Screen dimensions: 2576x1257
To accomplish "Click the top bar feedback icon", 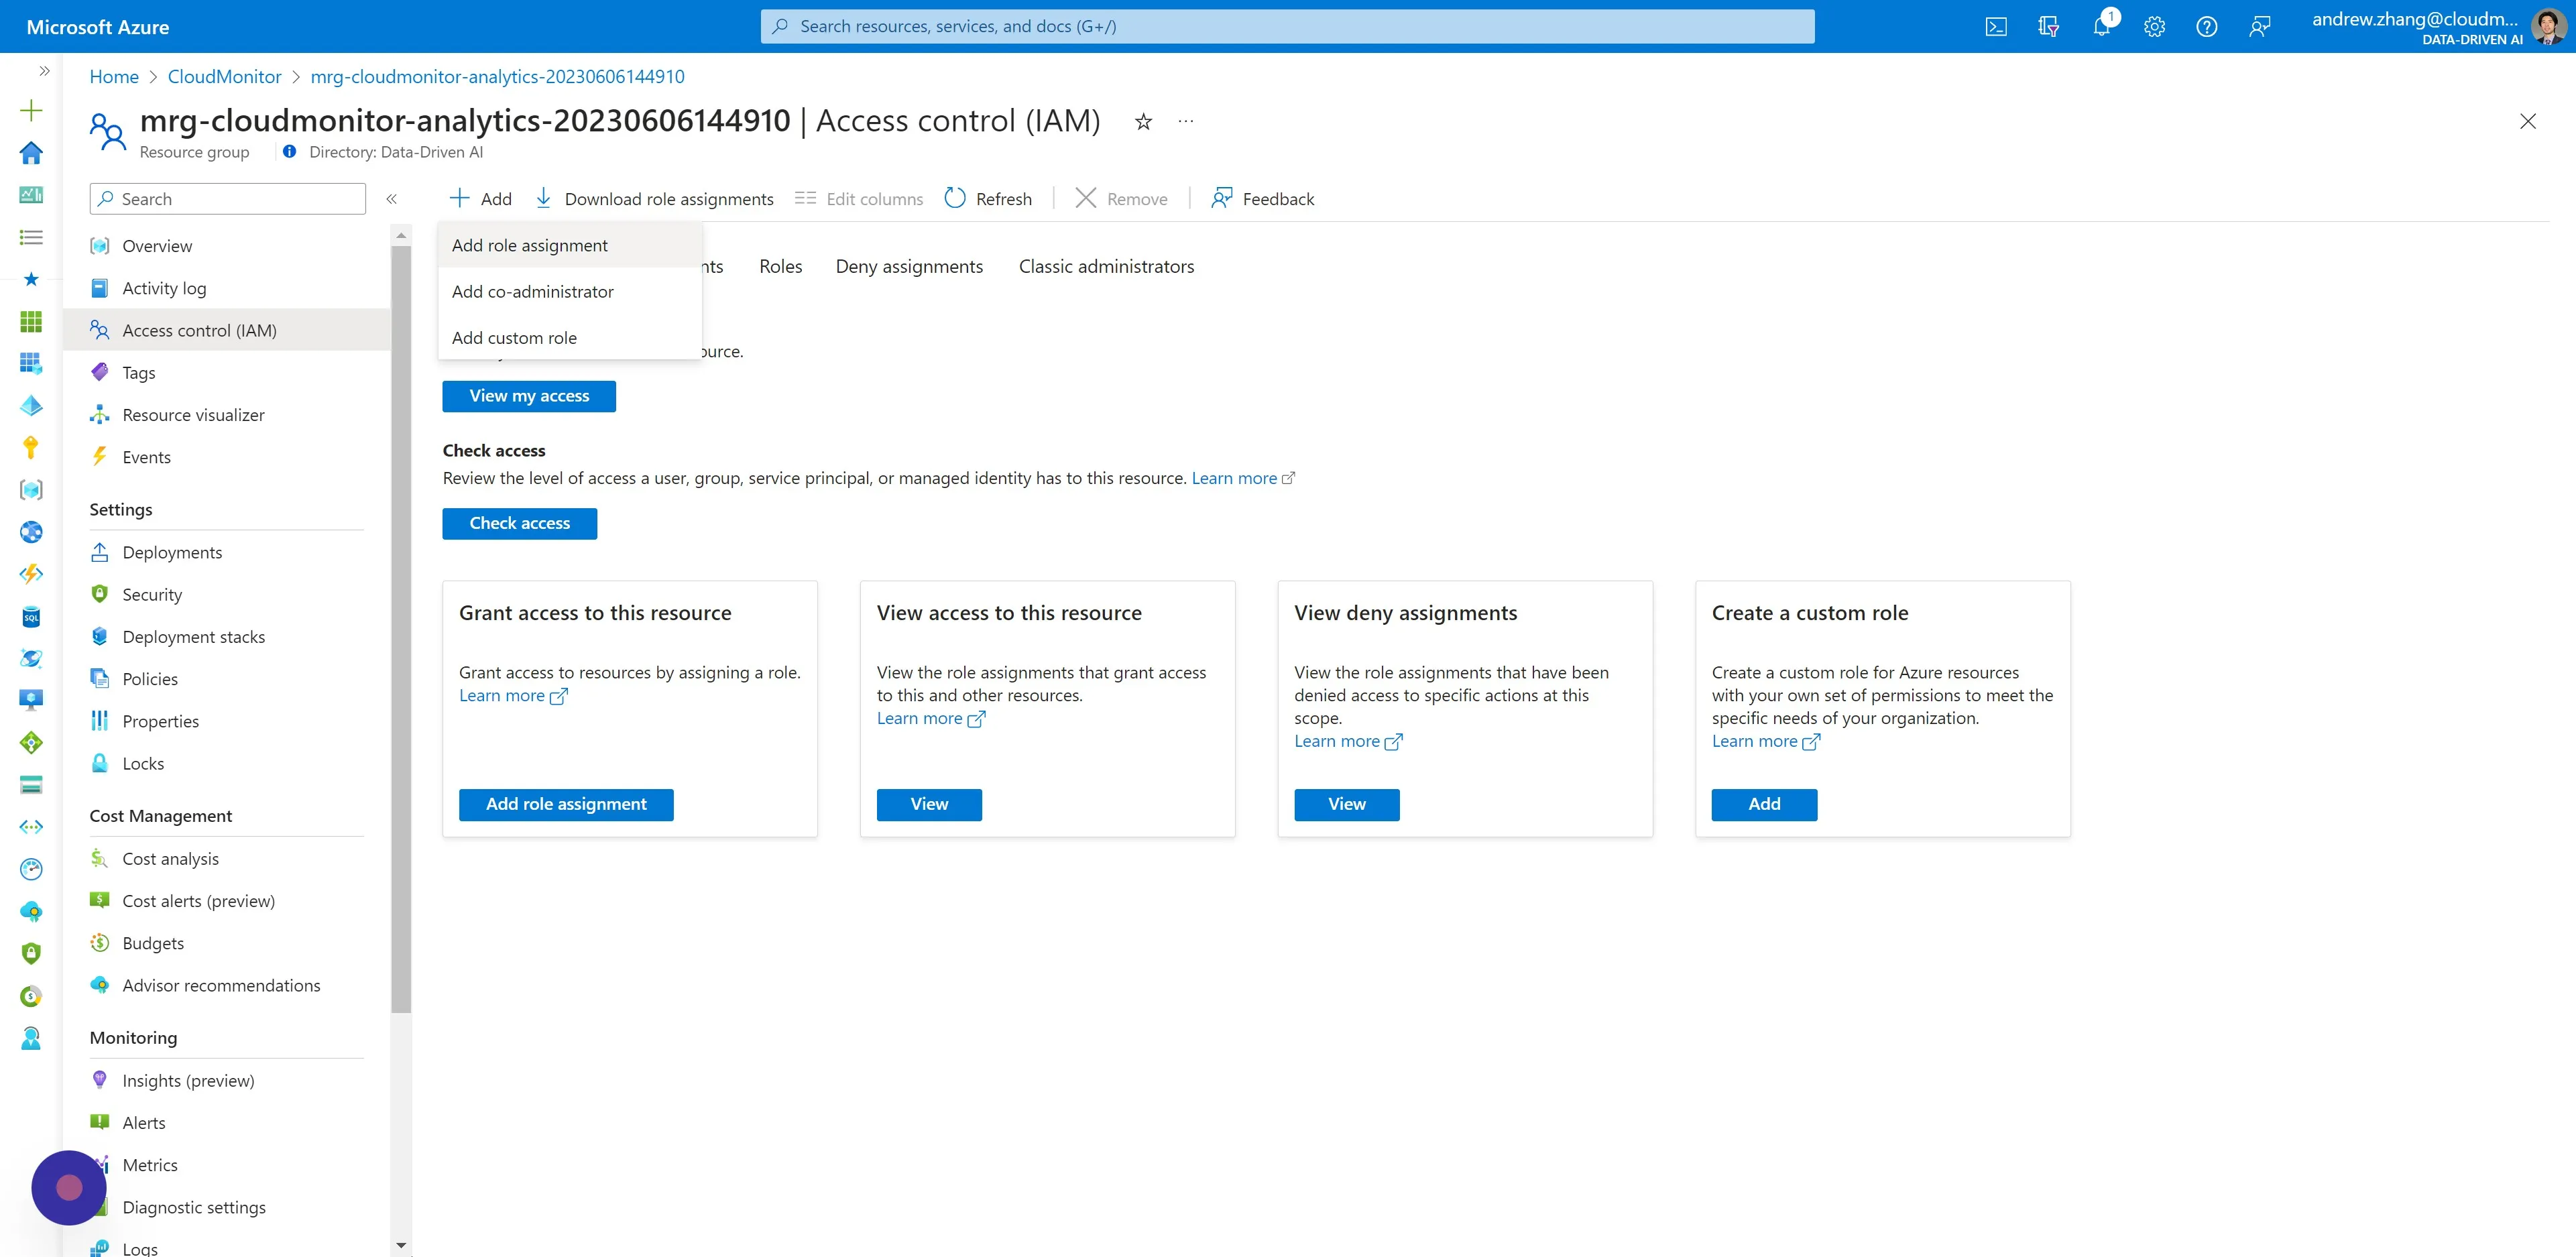I will point(2259,27).
